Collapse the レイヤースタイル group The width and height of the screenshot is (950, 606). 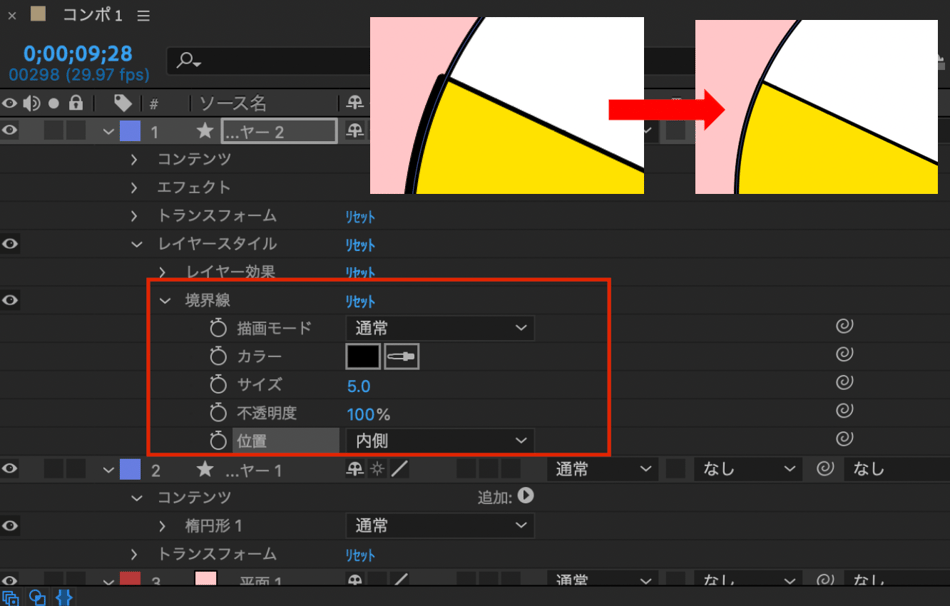pos(137,244)
